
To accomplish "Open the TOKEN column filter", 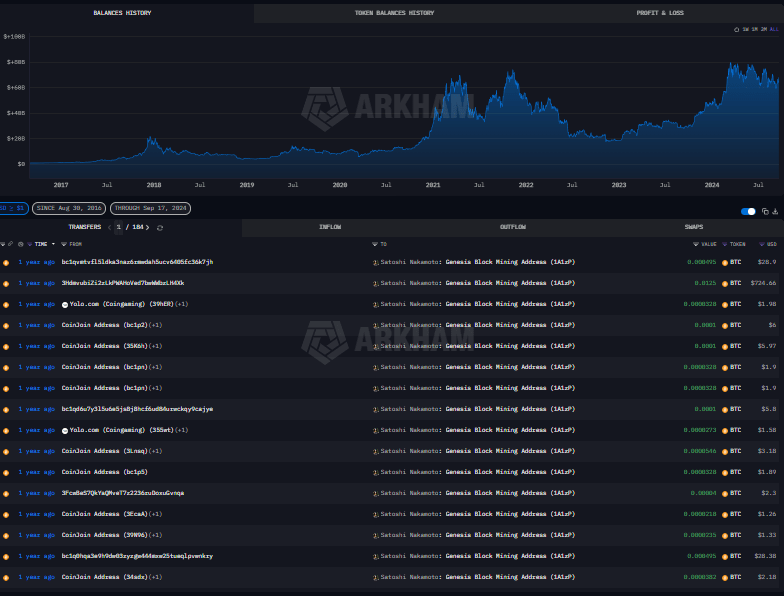I will pos(726,244).
